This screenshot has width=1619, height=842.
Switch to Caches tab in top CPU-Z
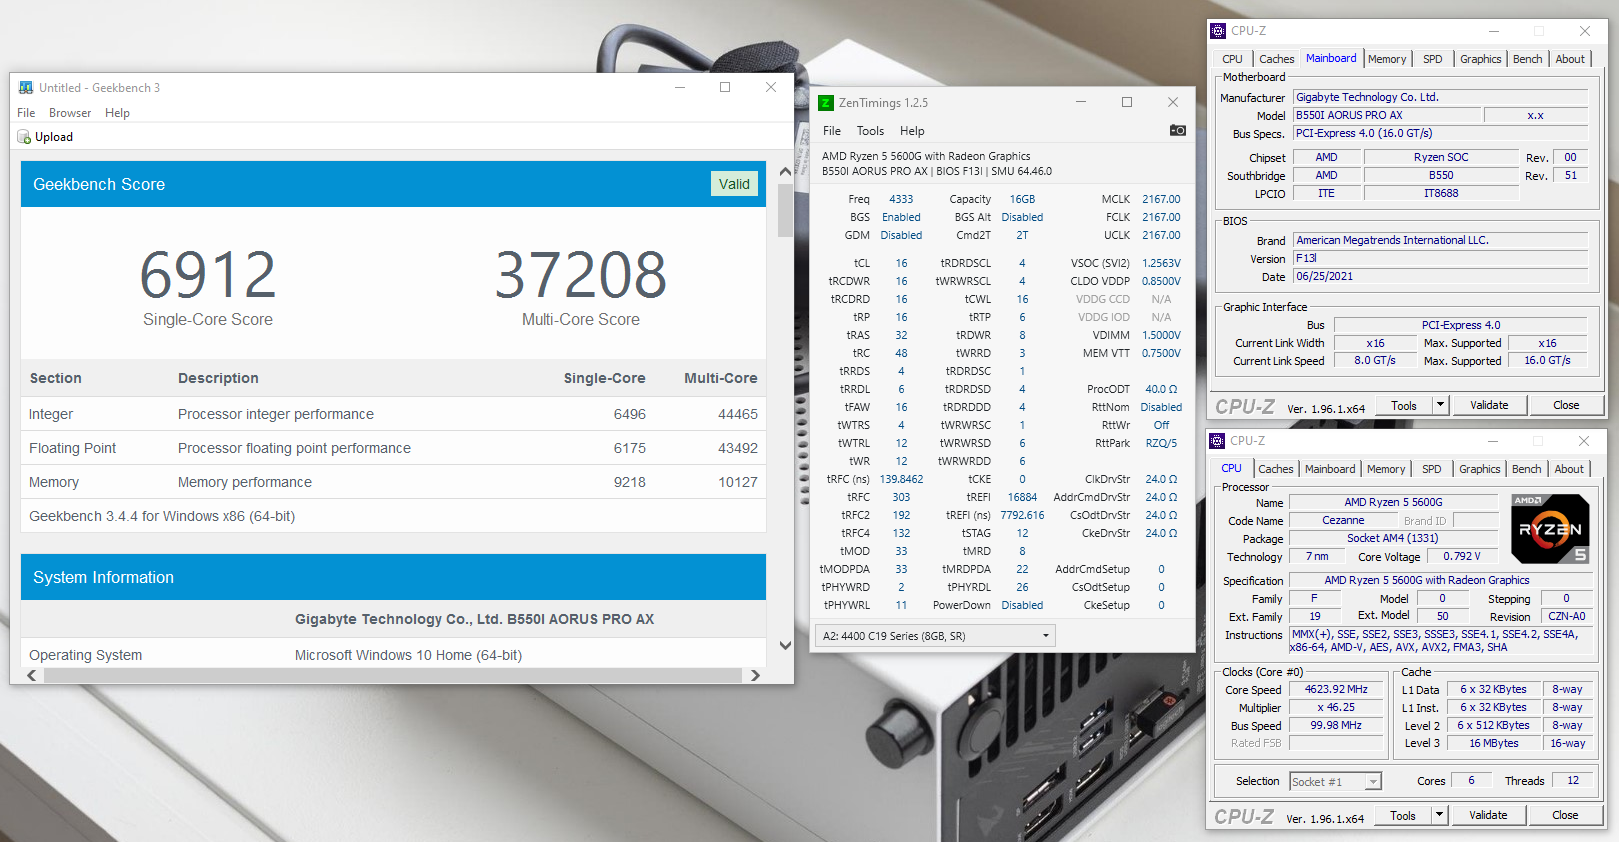pos(1276,59)
